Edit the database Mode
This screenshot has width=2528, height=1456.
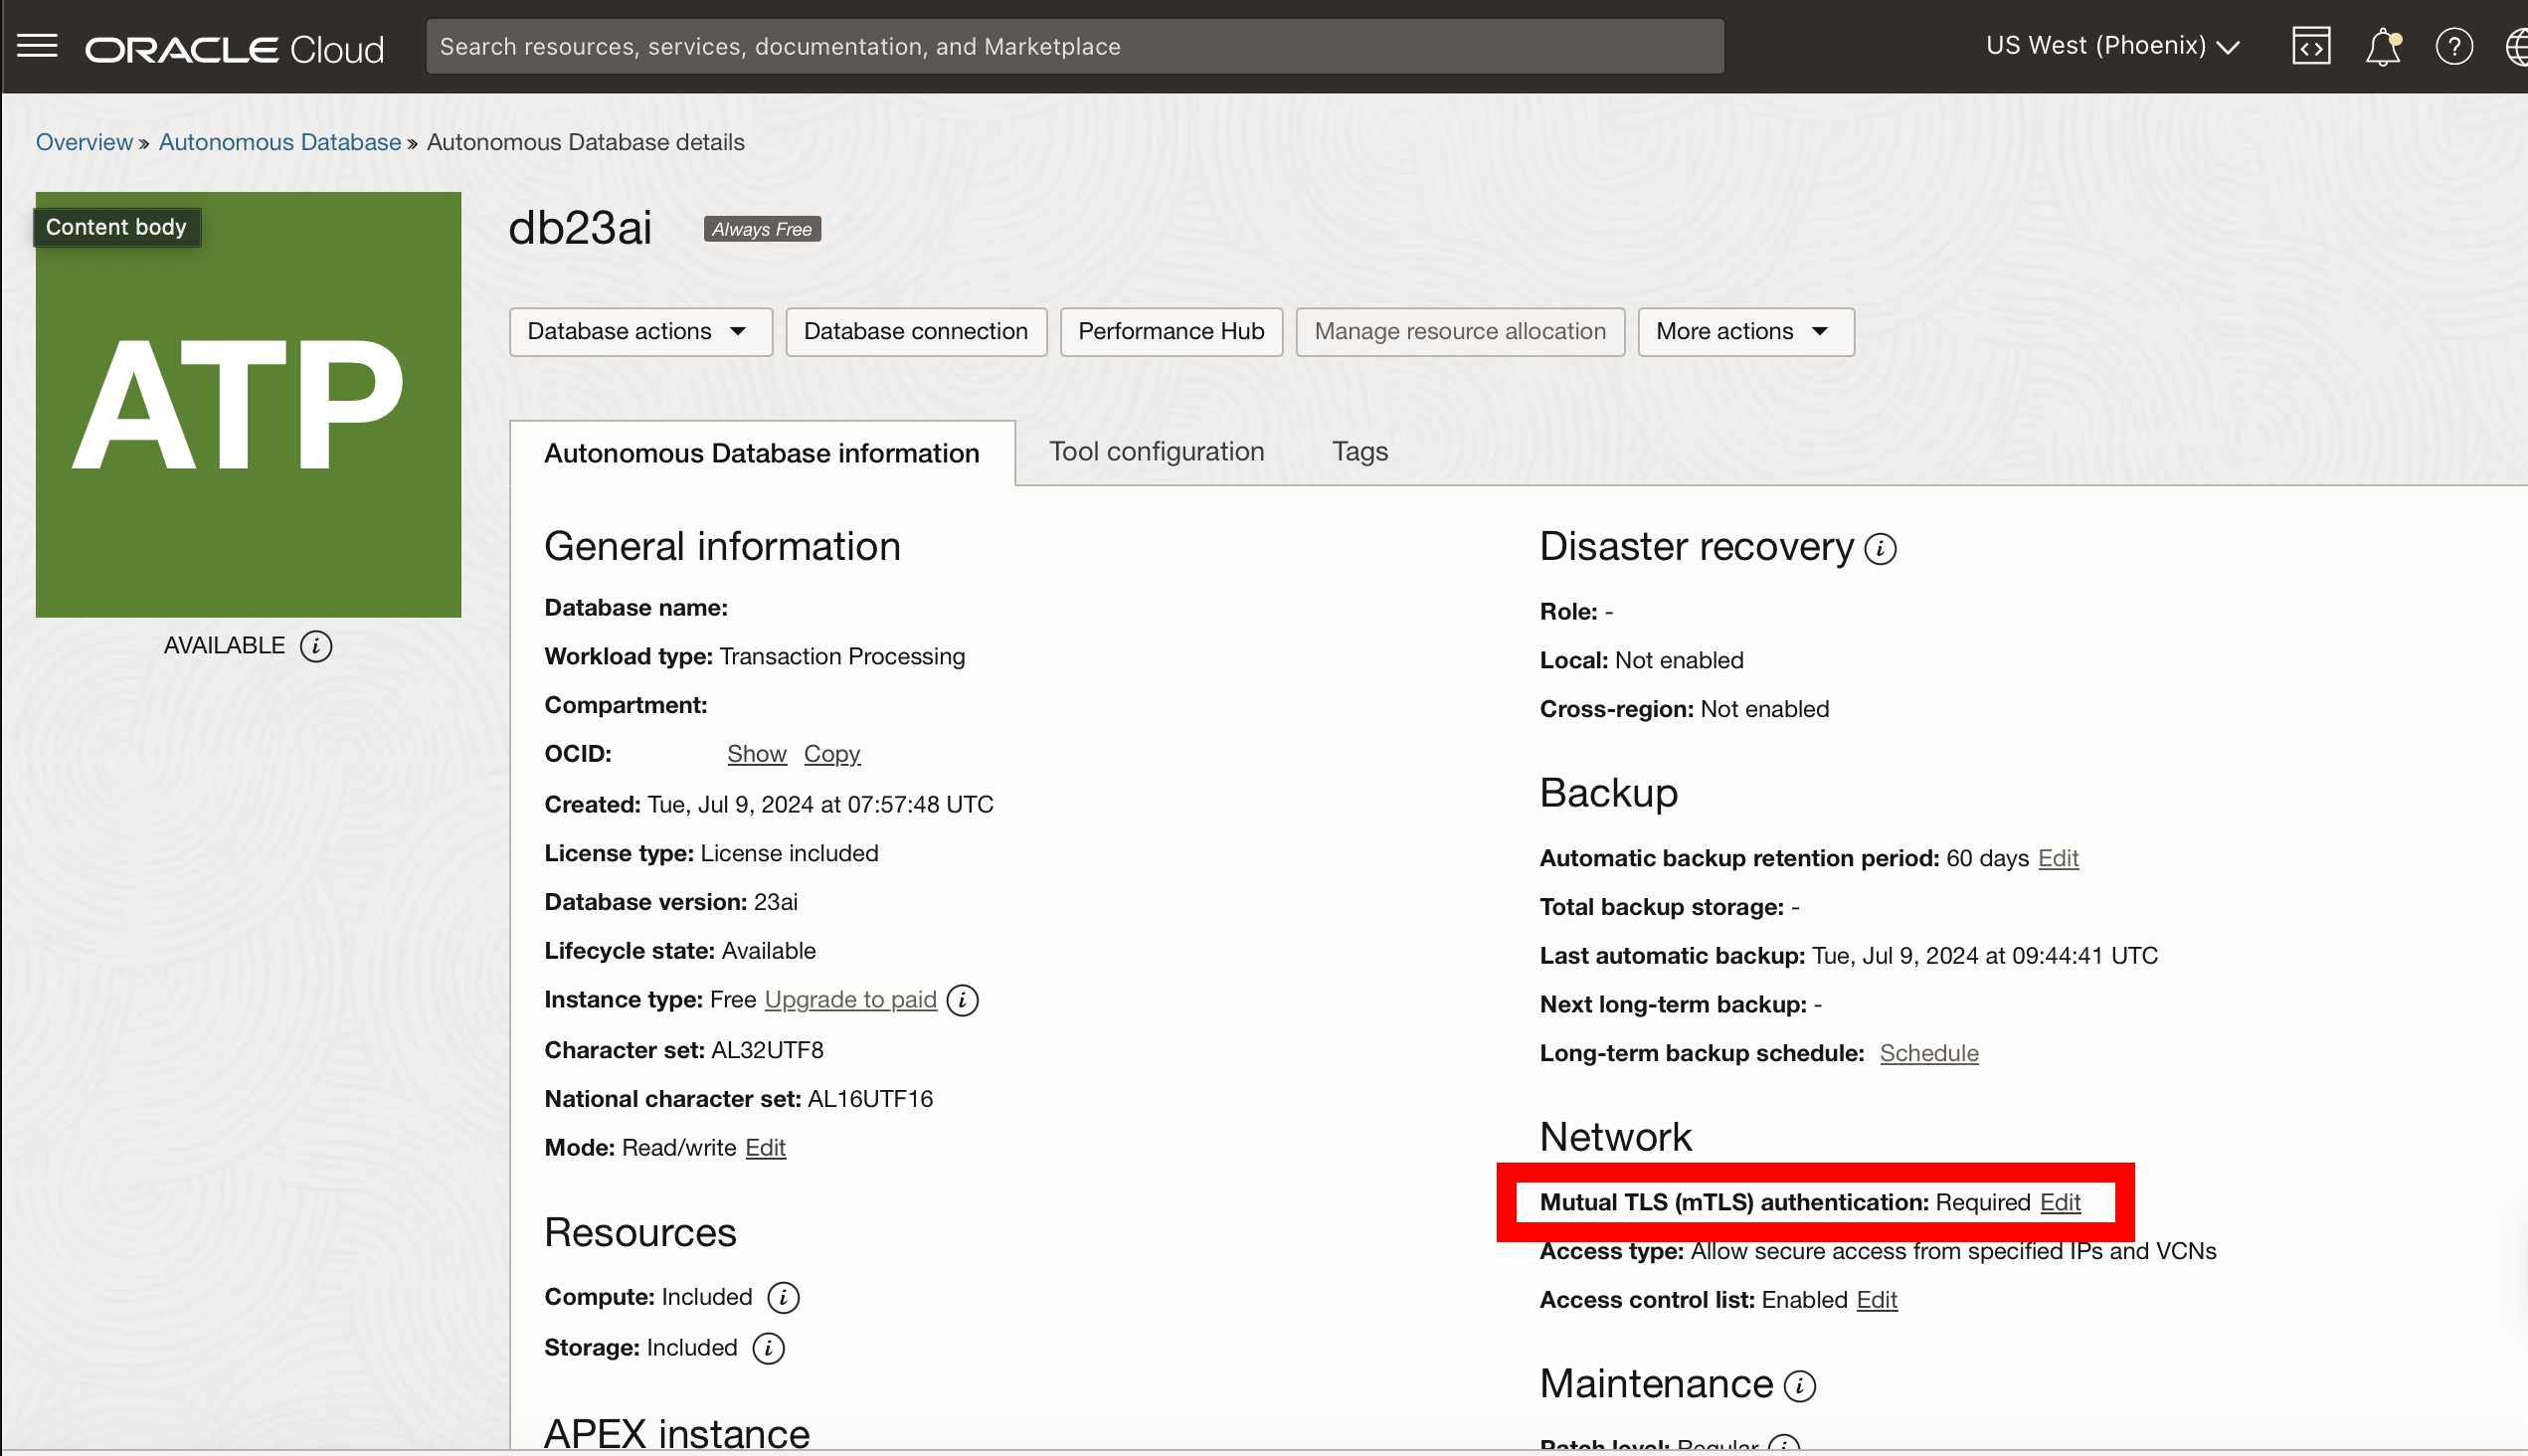pos(766,1148)
